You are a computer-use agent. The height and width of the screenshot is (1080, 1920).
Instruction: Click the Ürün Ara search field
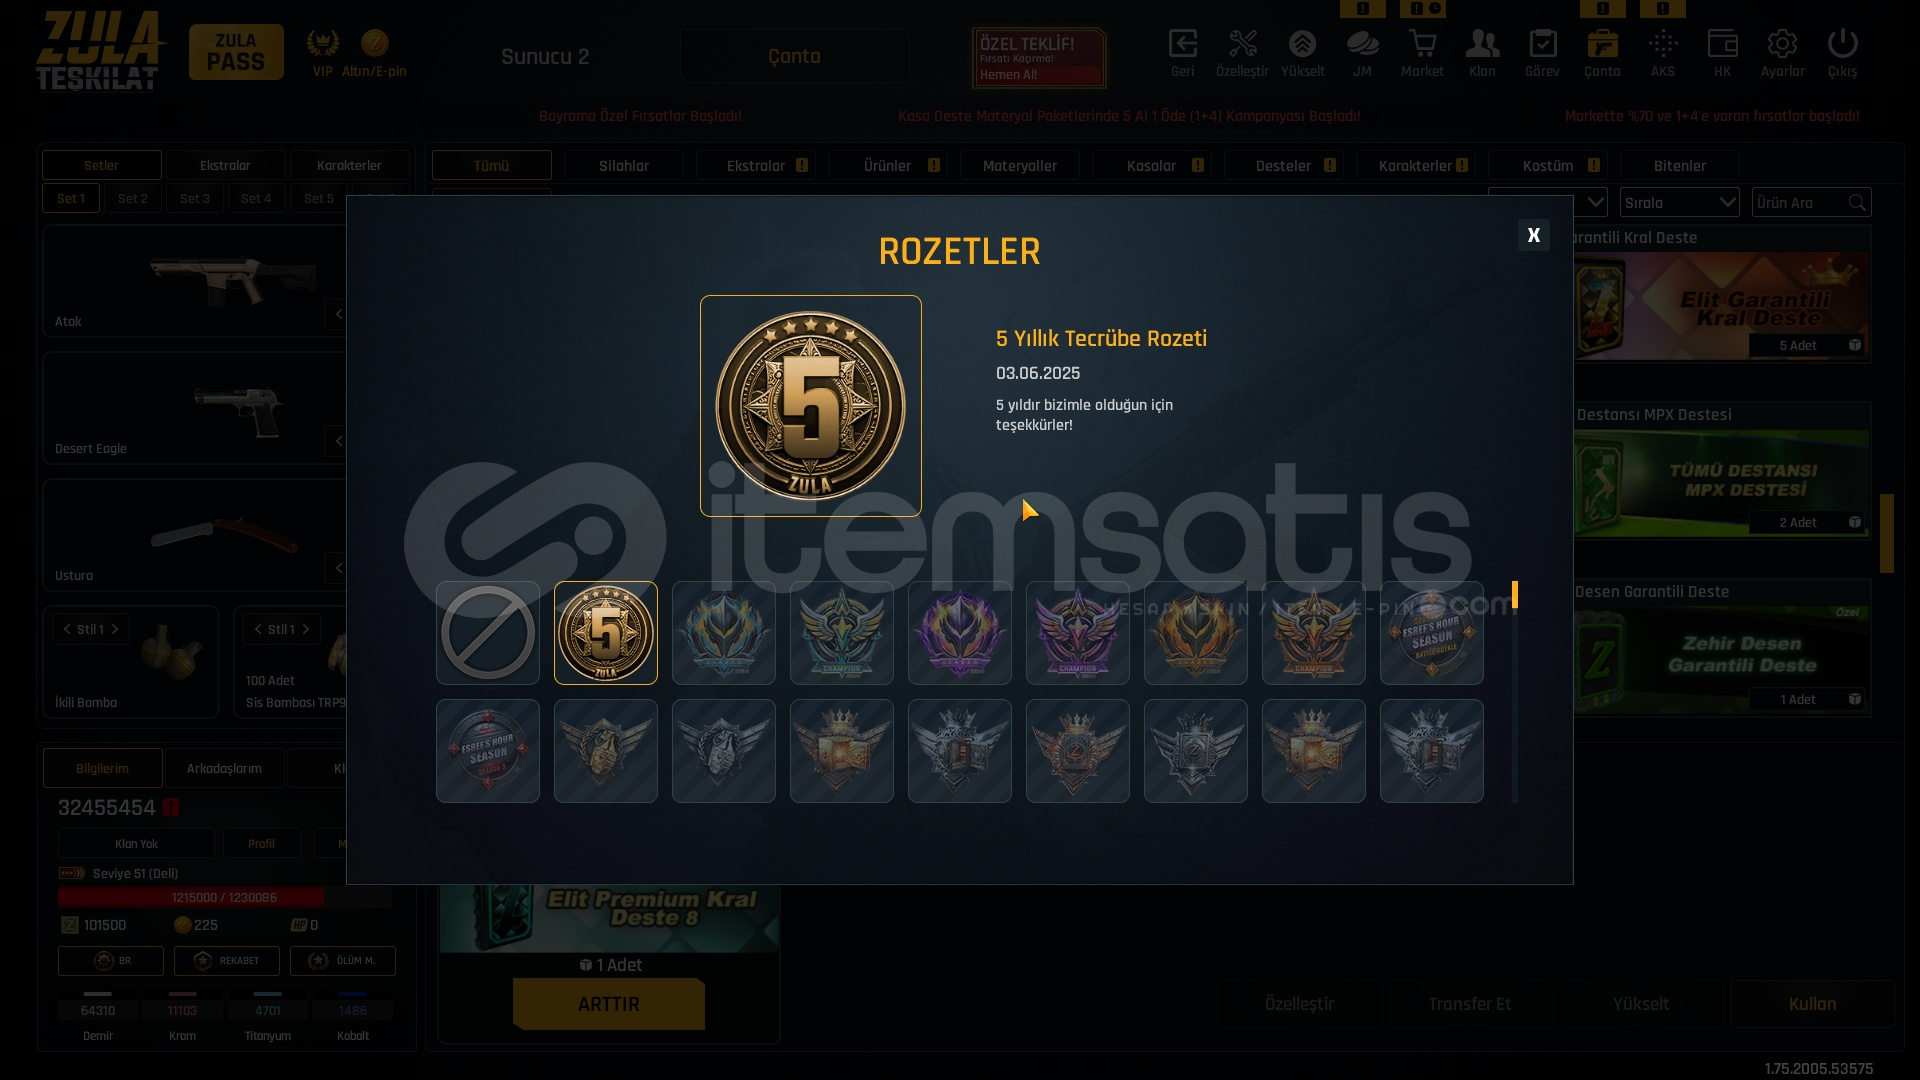click(x=1811, y=202)
